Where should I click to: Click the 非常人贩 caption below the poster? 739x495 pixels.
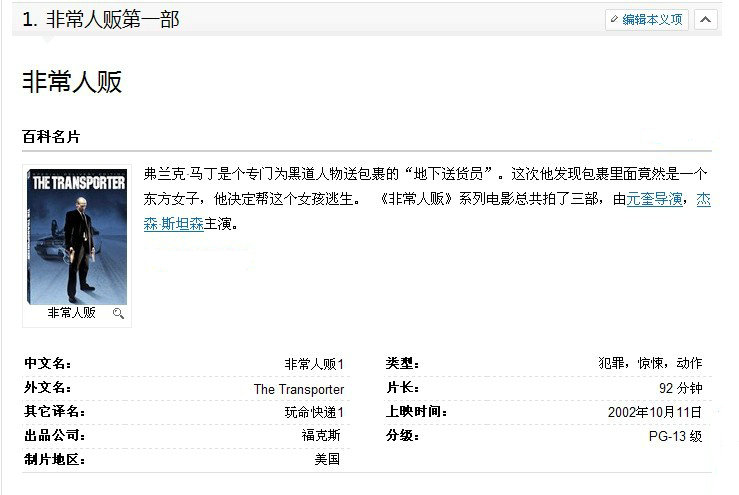coord(71,313)
